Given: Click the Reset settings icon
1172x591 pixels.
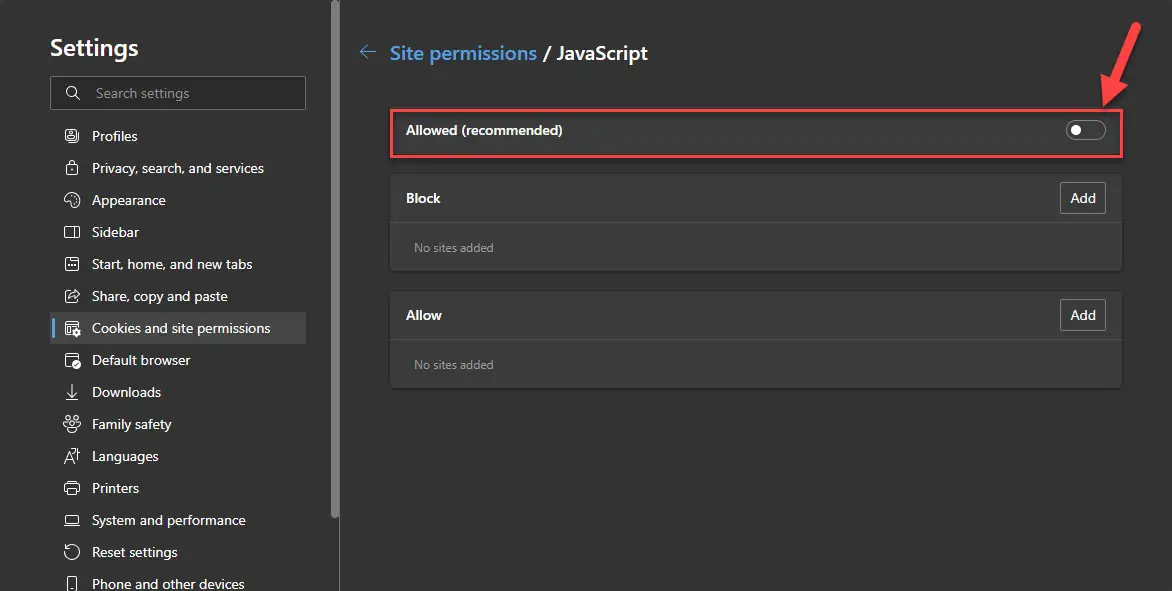Looking at the screenshot, I should pos(72,552).
